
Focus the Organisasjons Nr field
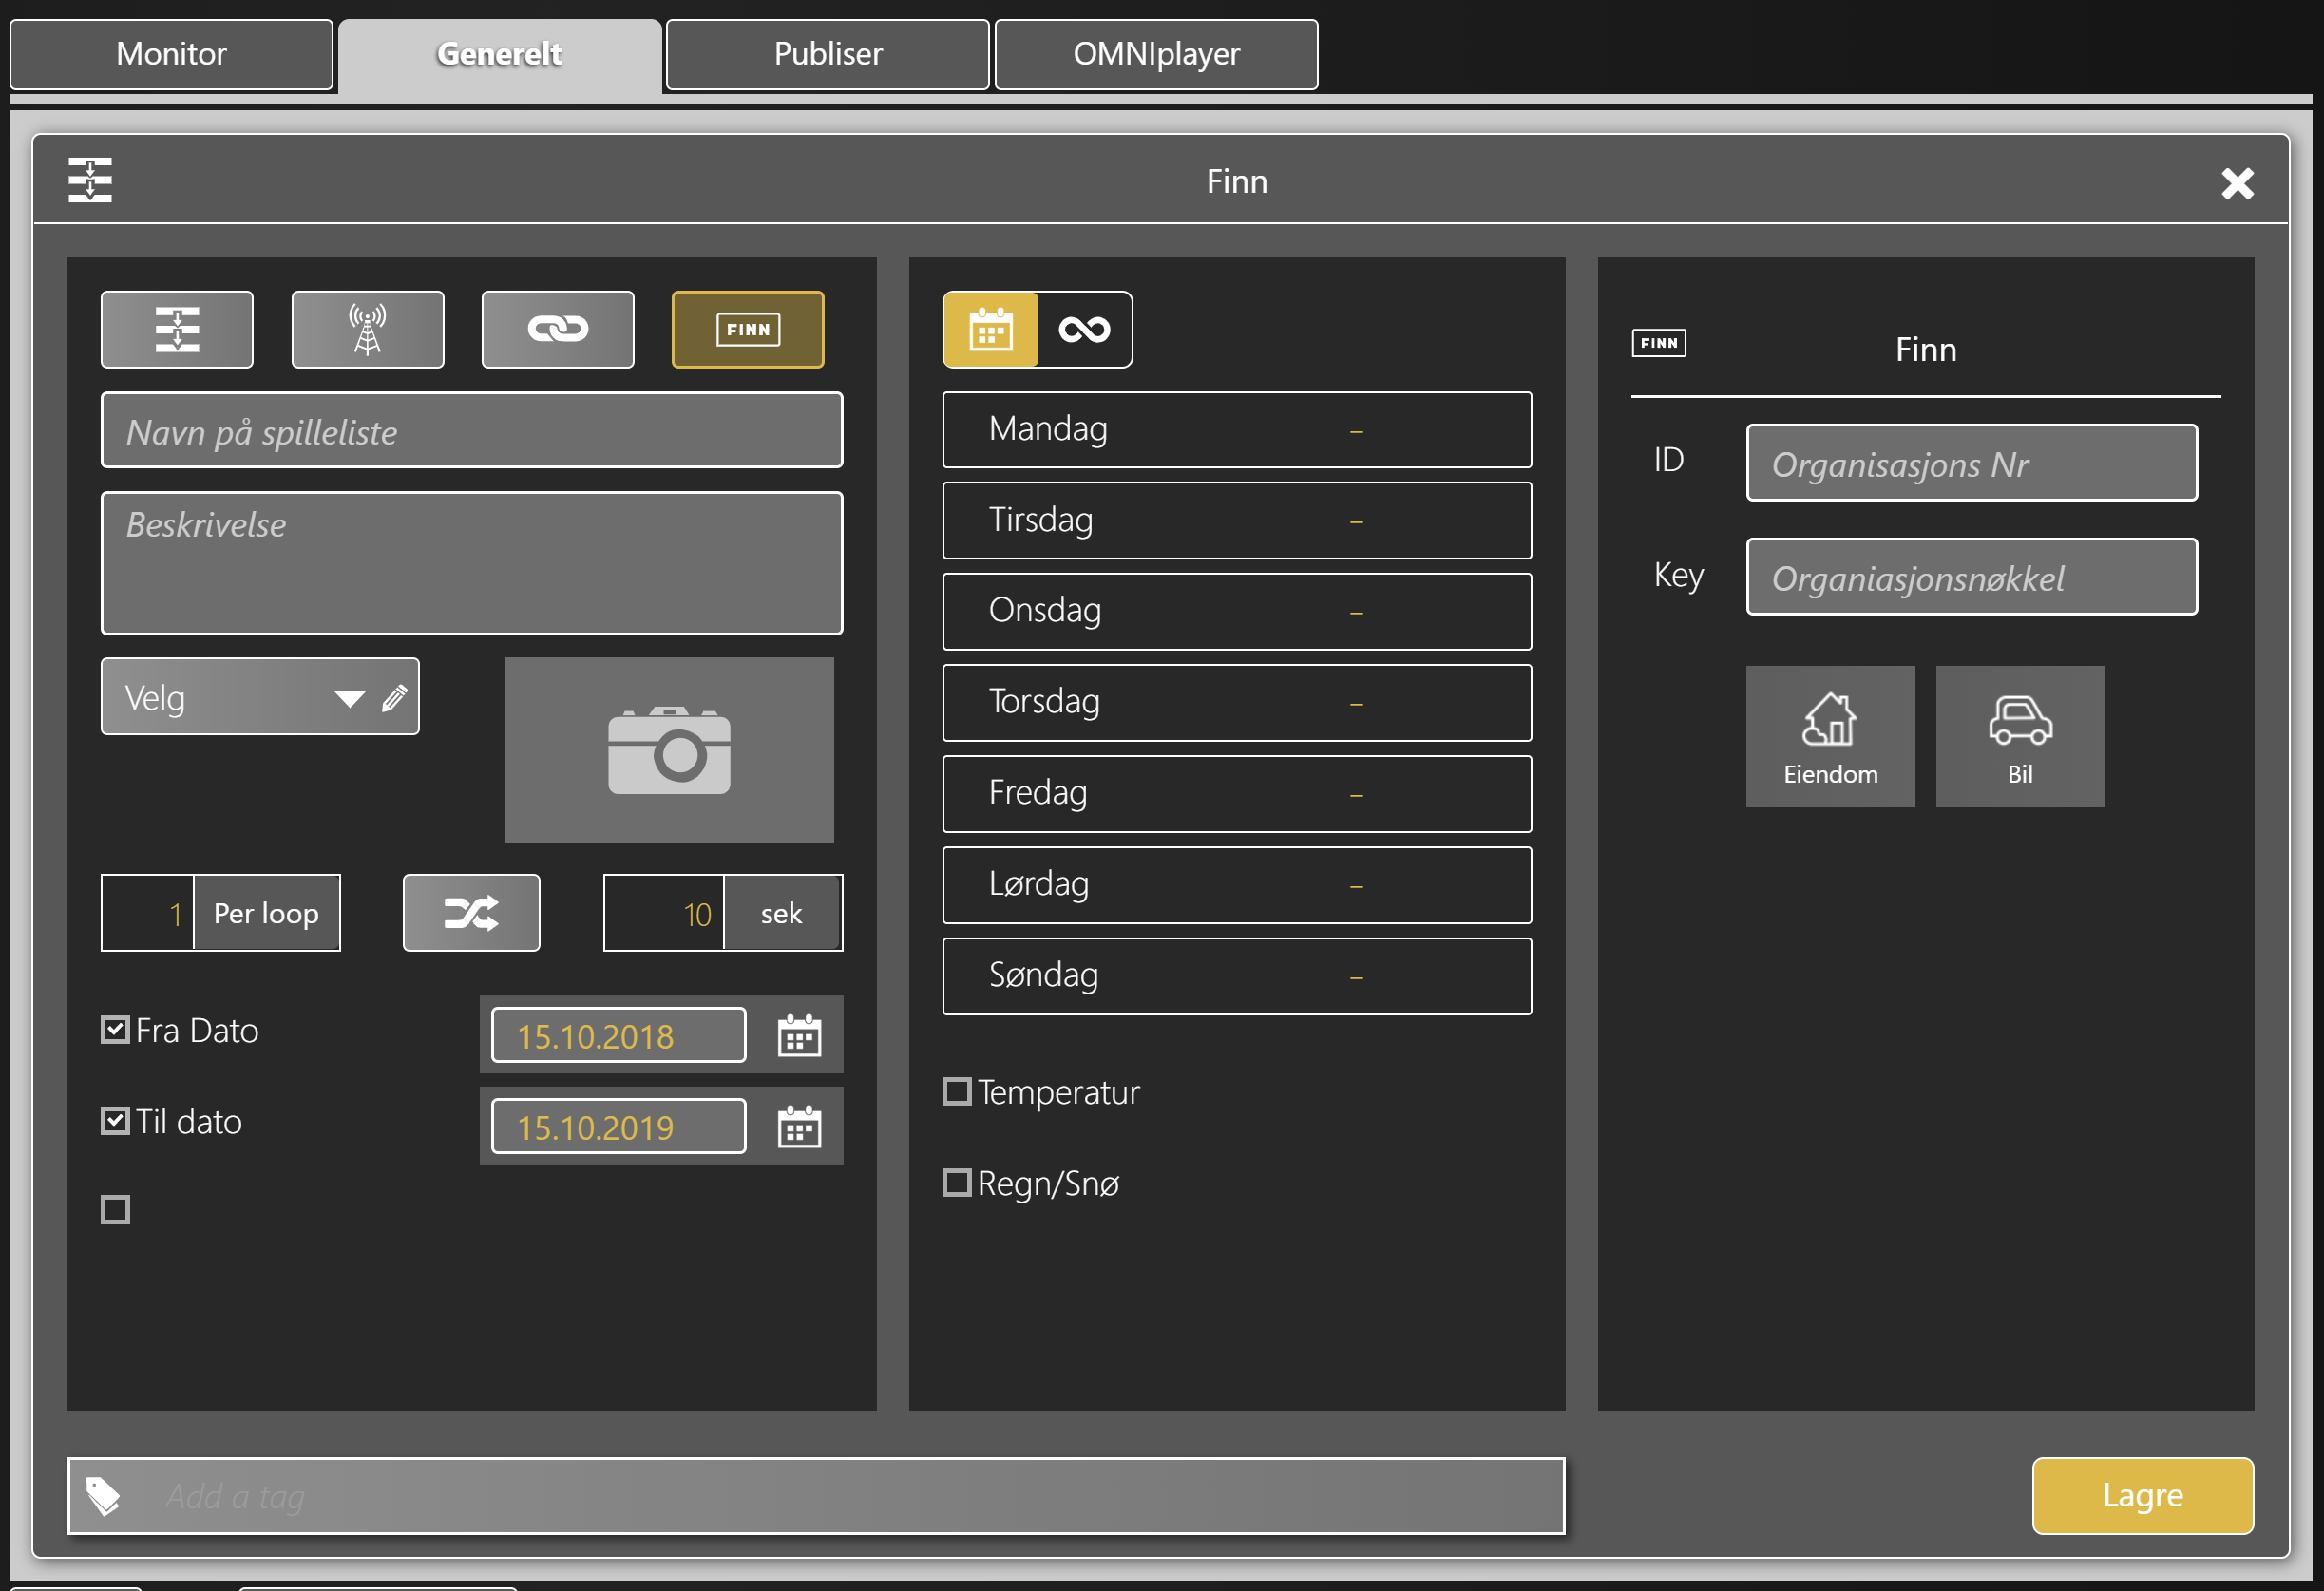pos(1972,463)
